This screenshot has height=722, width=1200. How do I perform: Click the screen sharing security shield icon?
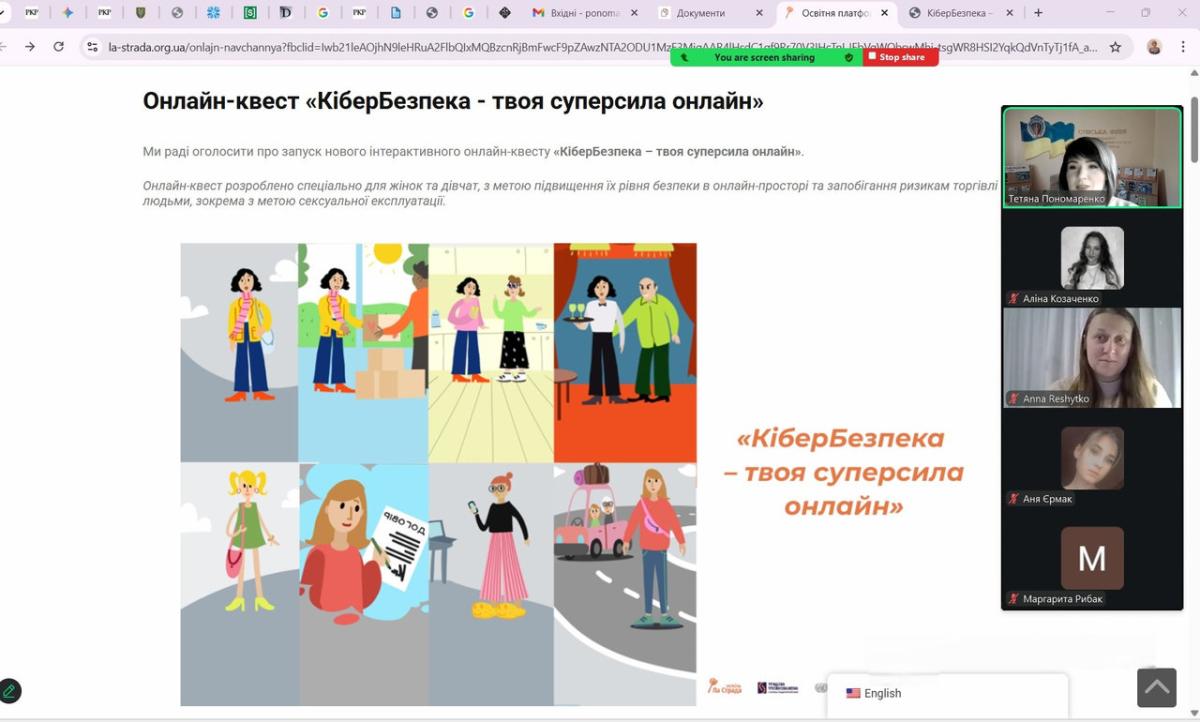coord(849,58)
